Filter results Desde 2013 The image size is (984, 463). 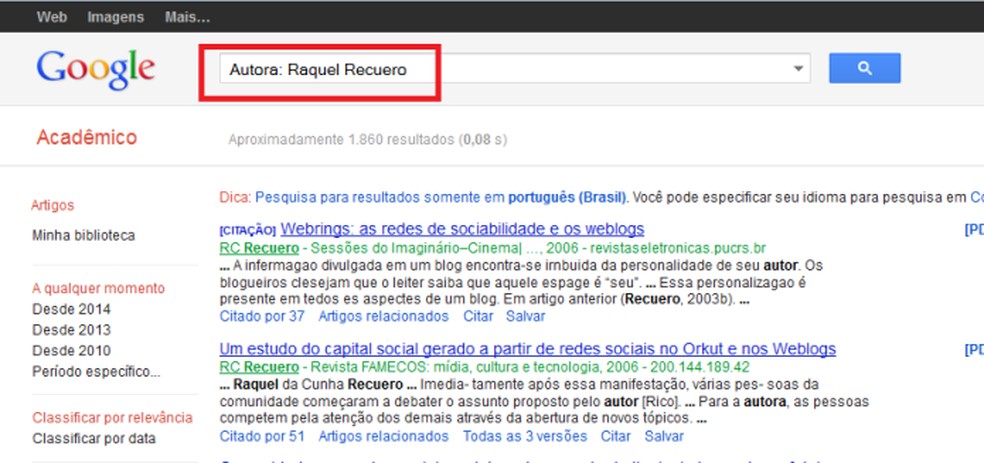pyautogui.click(x=72, y=330)
